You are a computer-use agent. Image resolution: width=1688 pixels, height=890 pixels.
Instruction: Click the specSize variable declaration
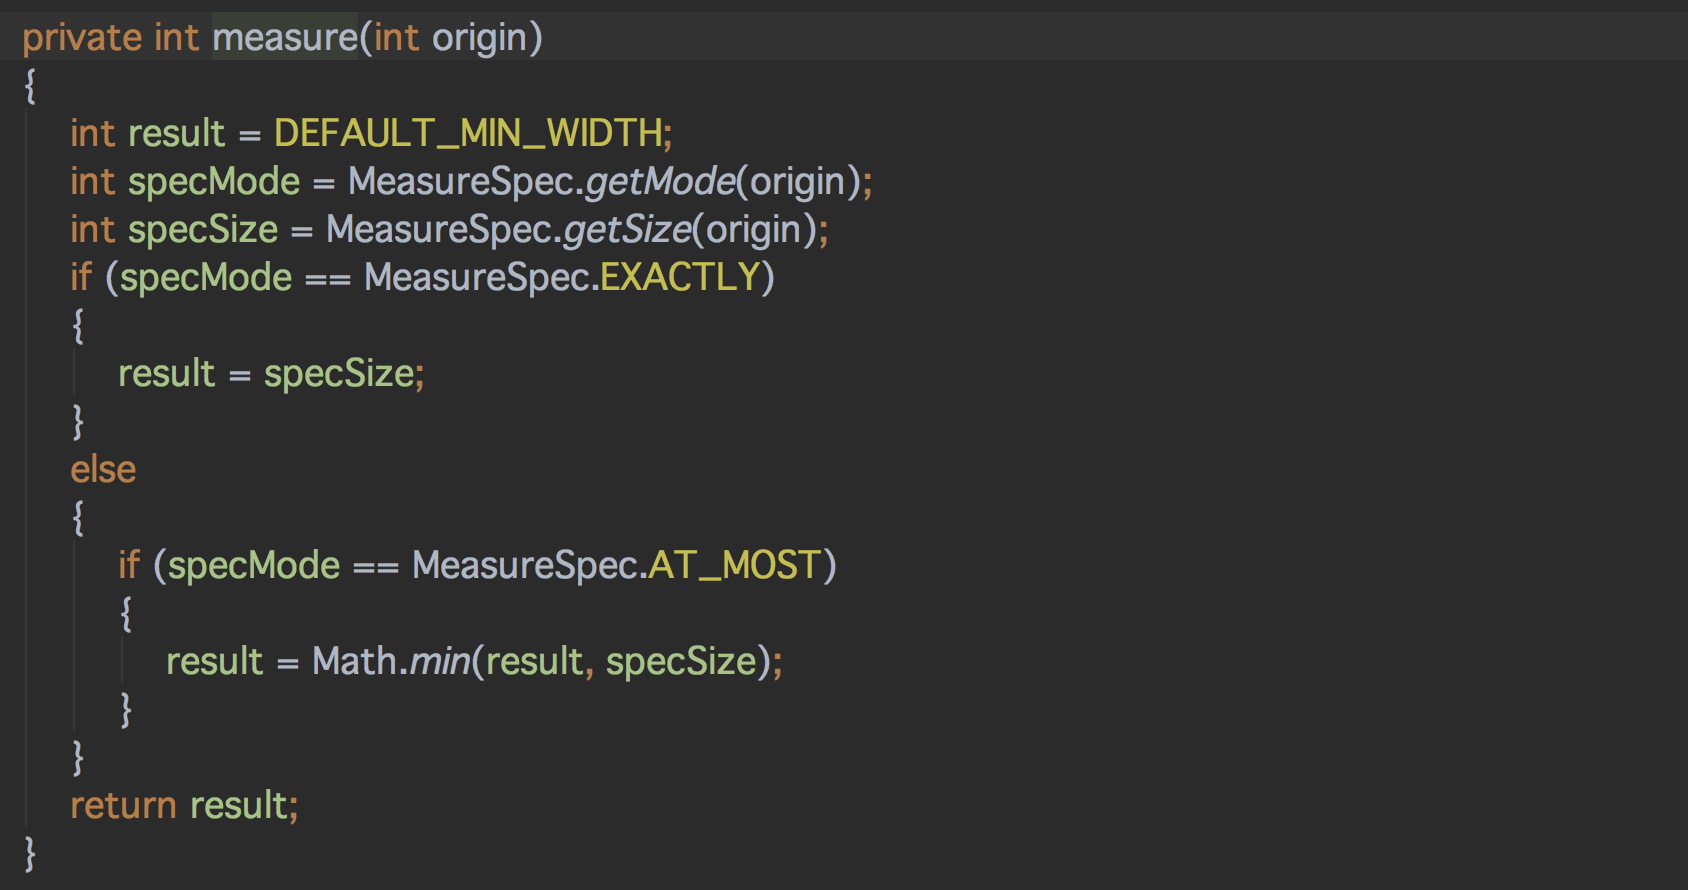click(x=203, y=230)
